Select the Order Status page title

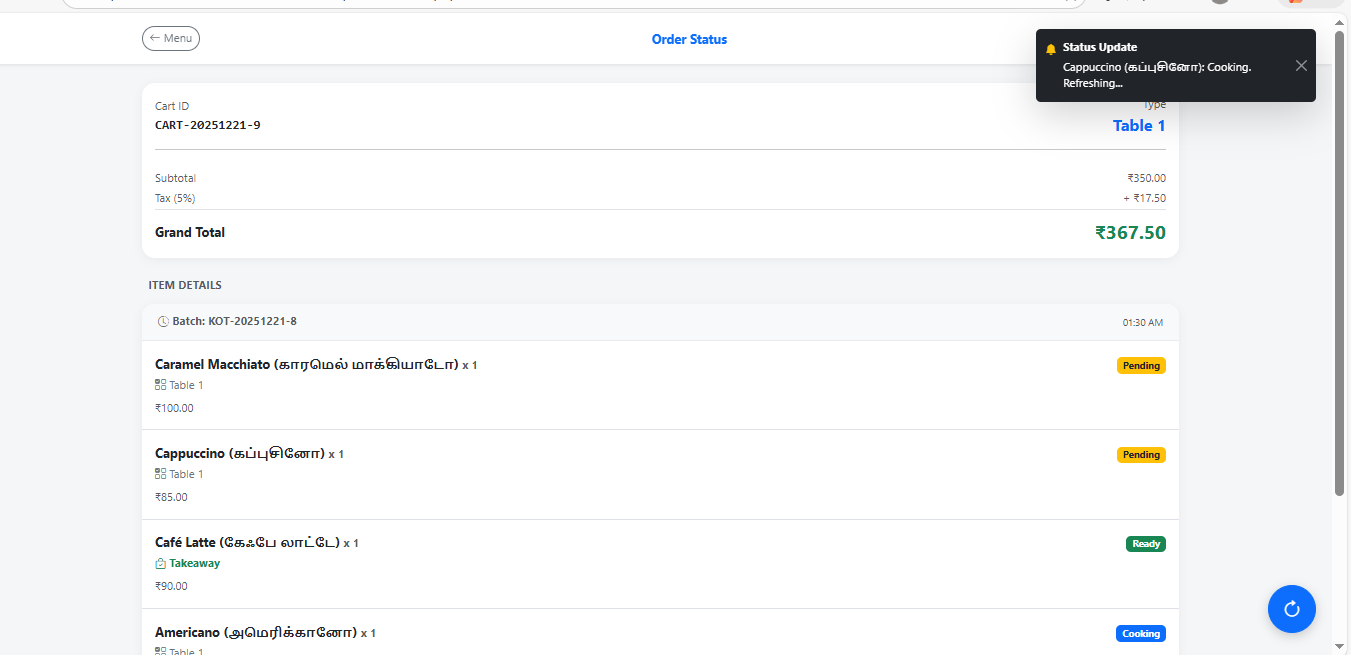689,40
